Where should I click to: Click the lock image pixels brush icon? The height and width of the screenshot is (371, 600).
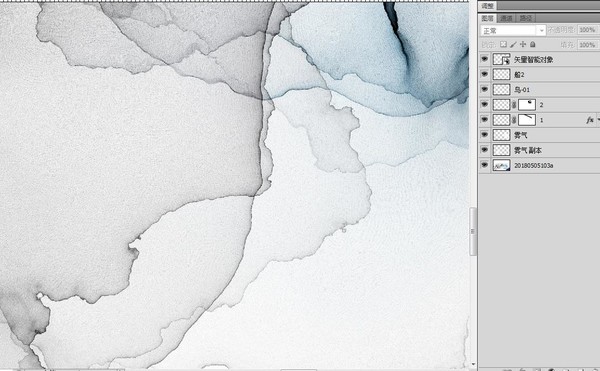(513, 45)
